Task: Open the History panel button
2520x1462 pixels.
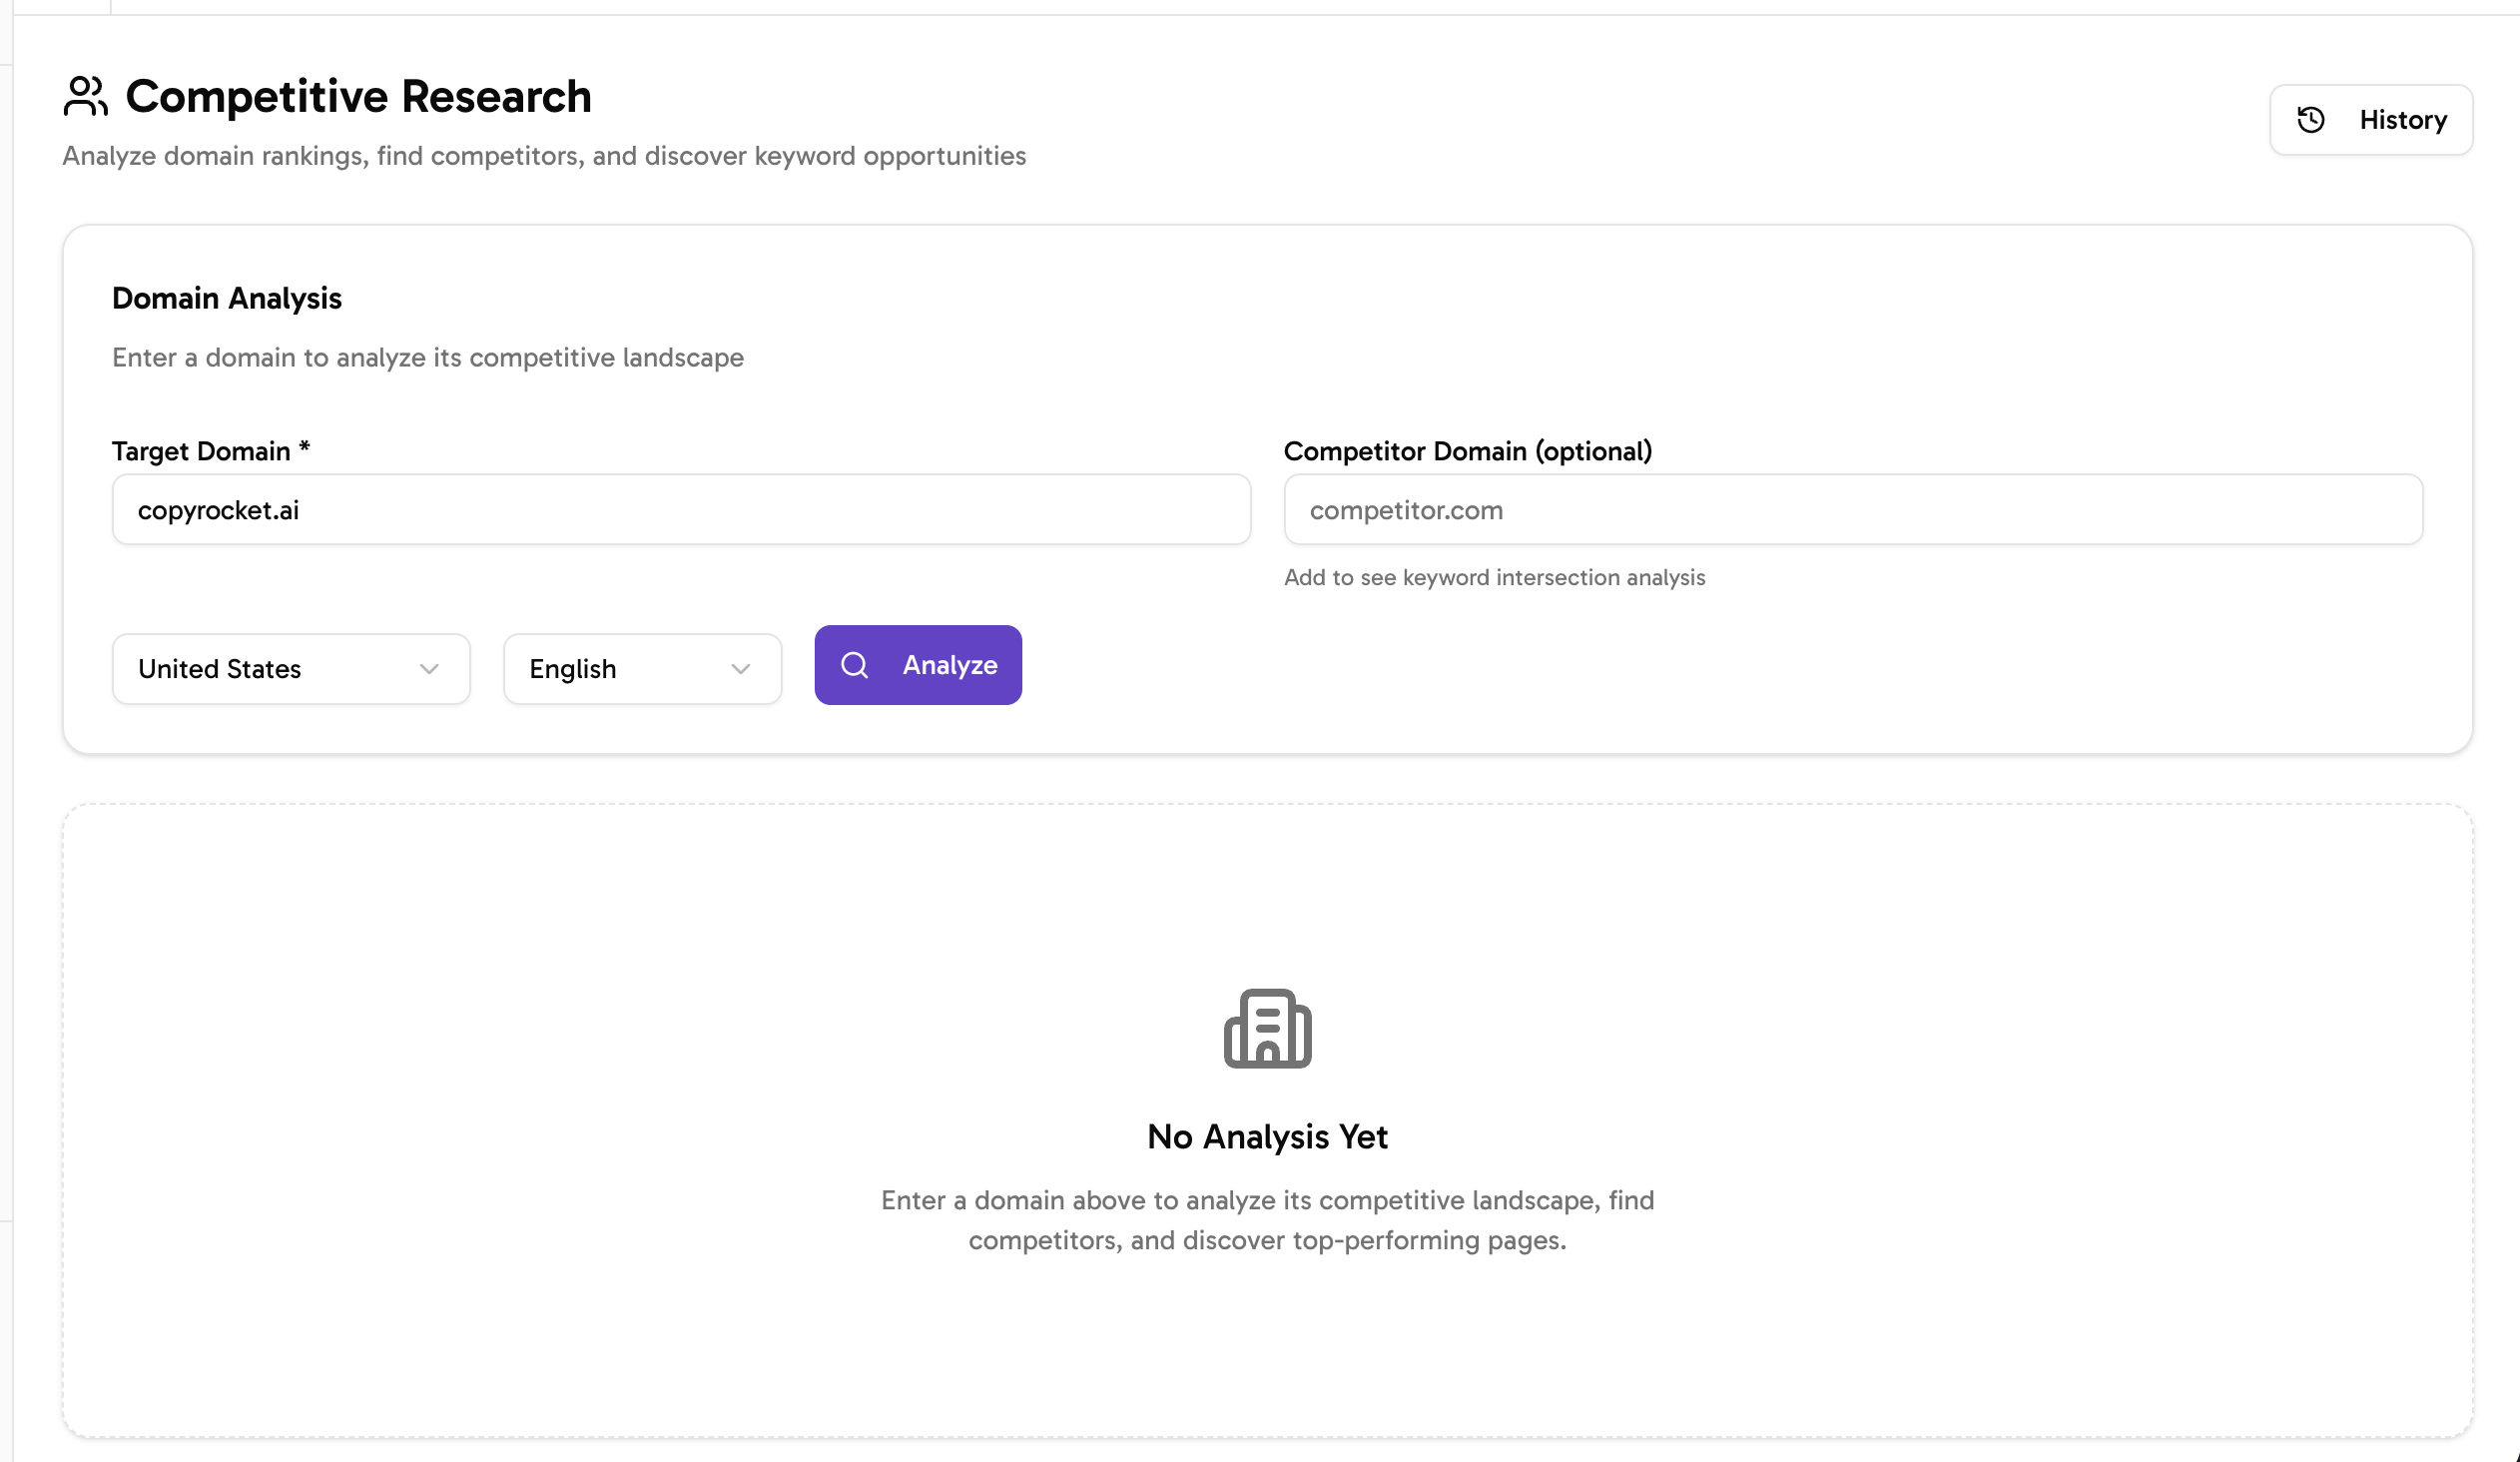Action: tap(2370, 120)
